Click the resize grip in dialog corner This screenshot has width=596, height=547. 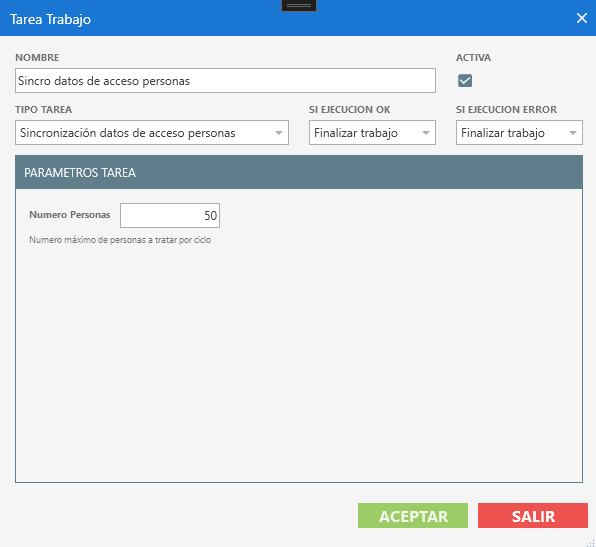(x=591, y=542)
